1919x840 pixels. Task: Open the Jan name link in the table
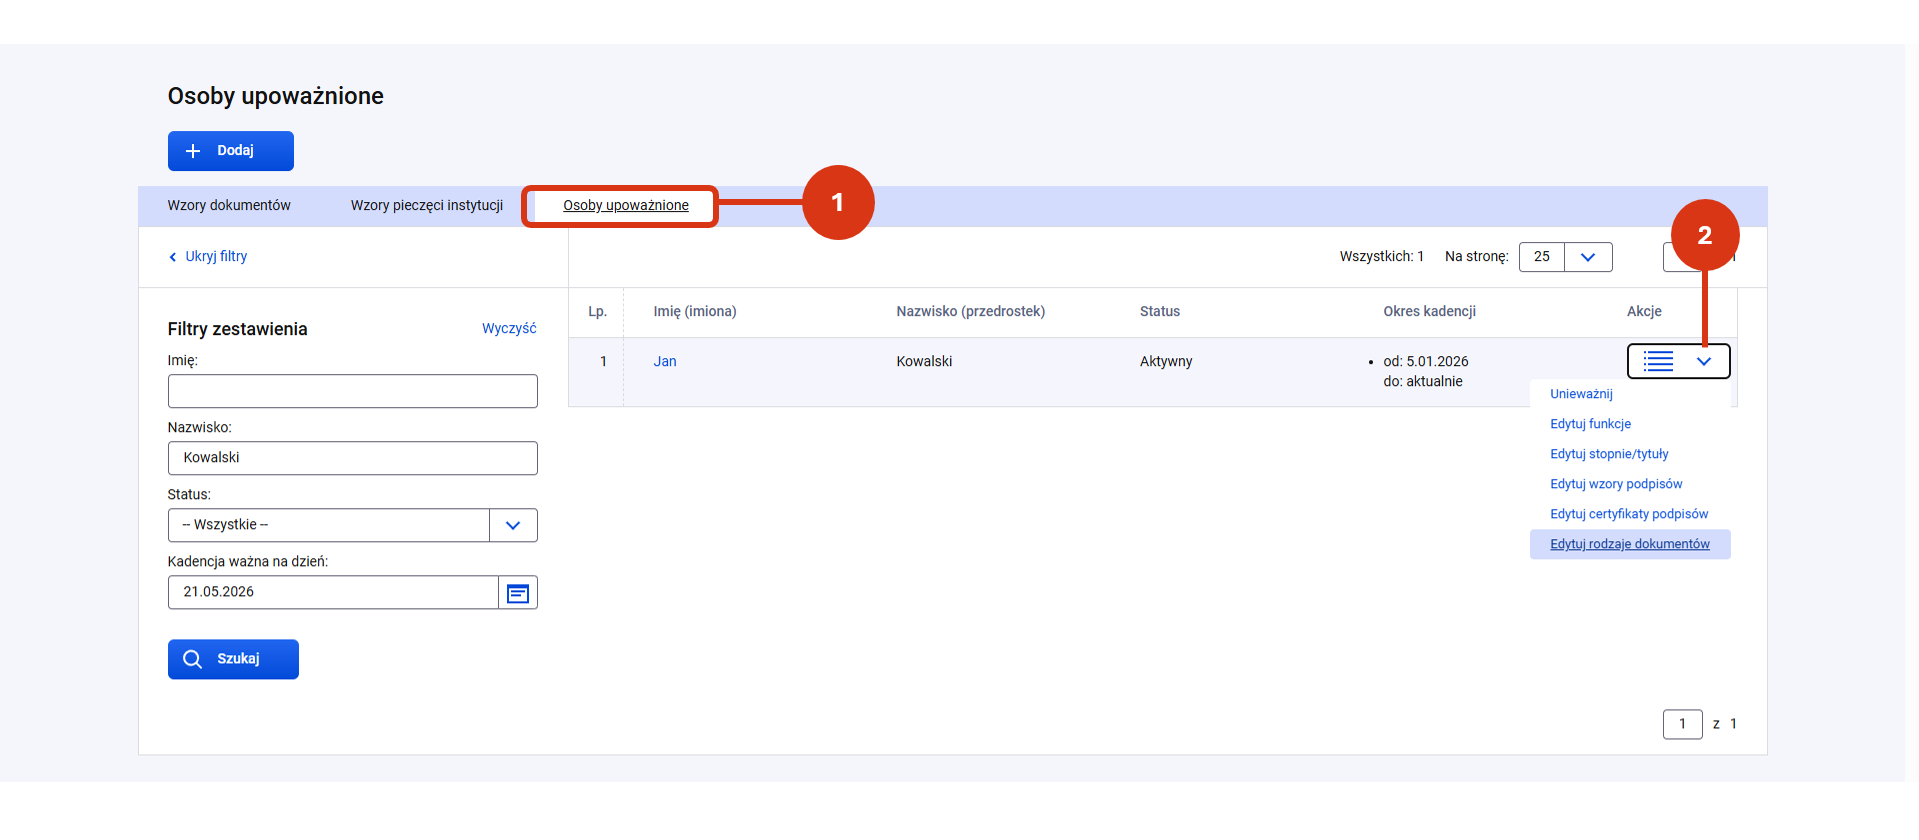665,362
